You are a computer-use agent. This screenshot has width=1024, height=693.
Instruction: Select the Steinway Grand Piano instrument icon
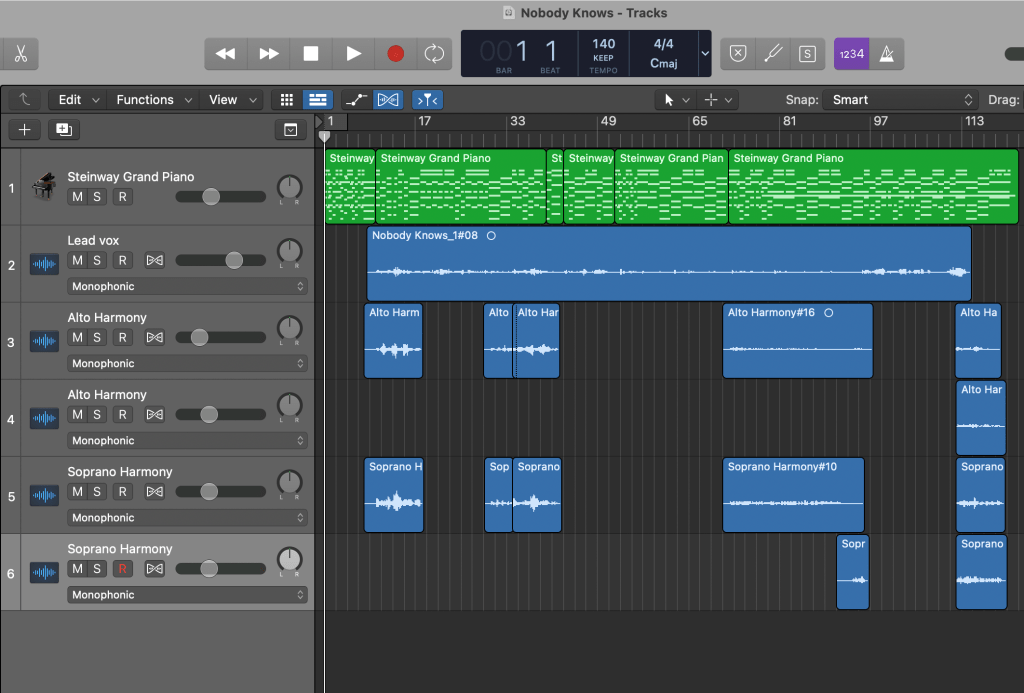[44, 187]
